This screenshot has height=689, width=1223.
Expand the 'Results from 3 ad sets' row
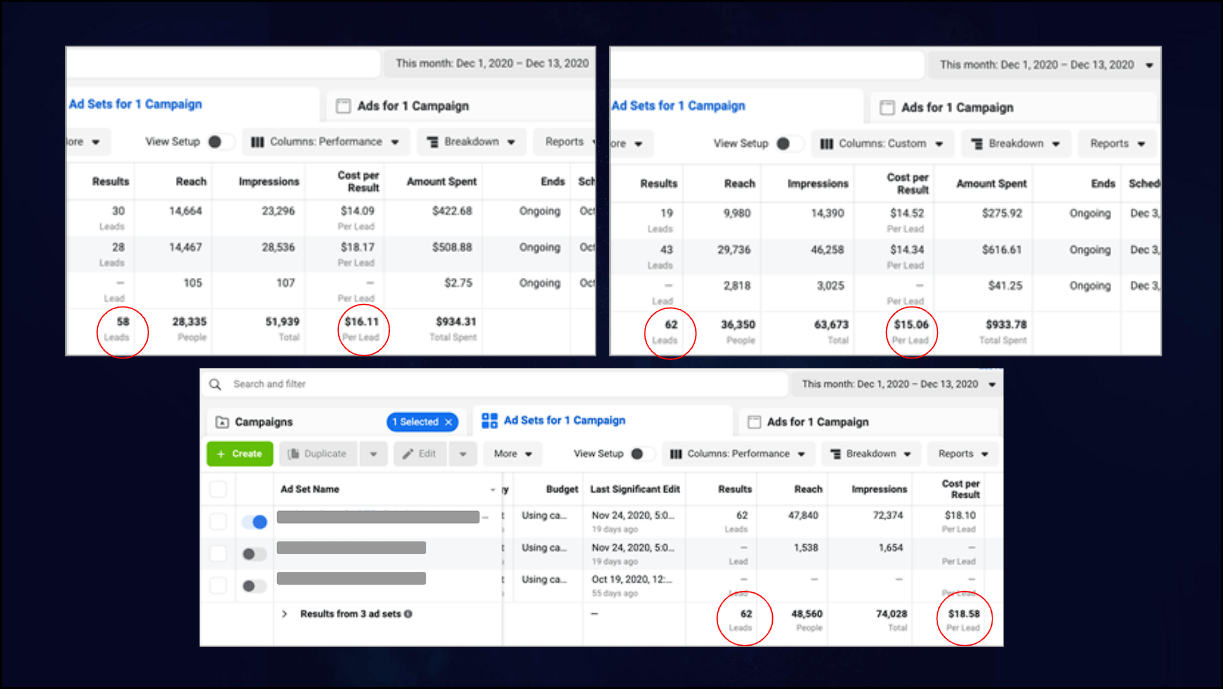click(x=284, y=614)
